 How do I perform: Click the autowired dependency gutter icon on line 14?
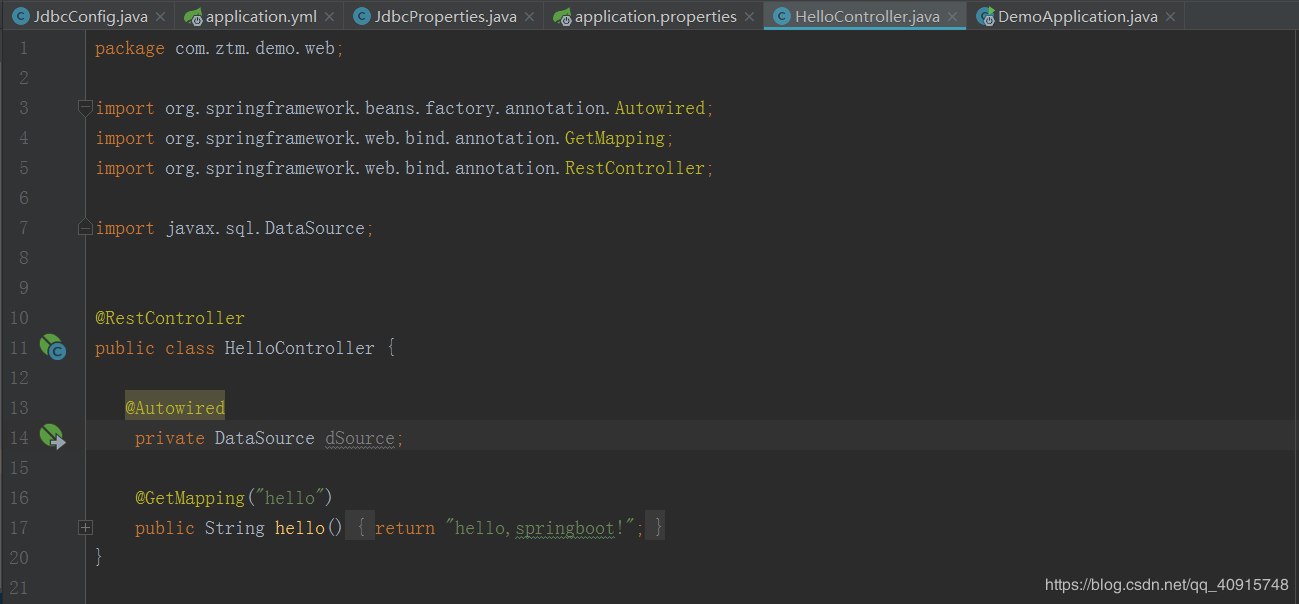click(x=52, y=437)
